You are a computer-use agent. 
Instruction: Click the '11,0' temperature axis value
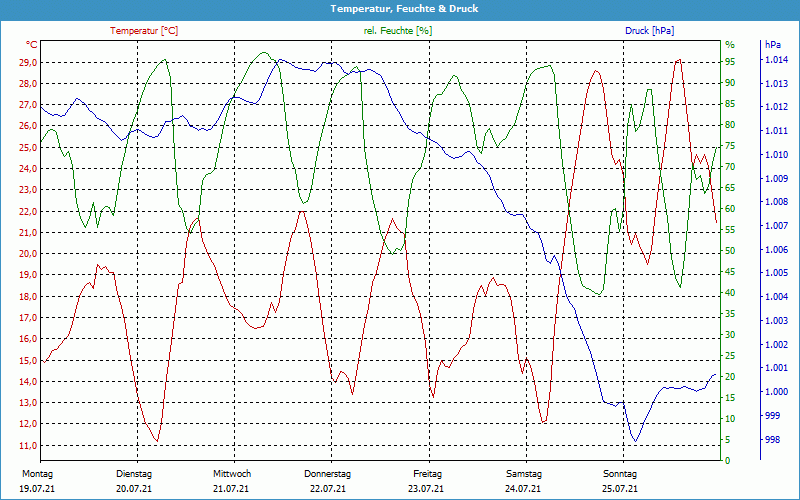pos(28,445)
